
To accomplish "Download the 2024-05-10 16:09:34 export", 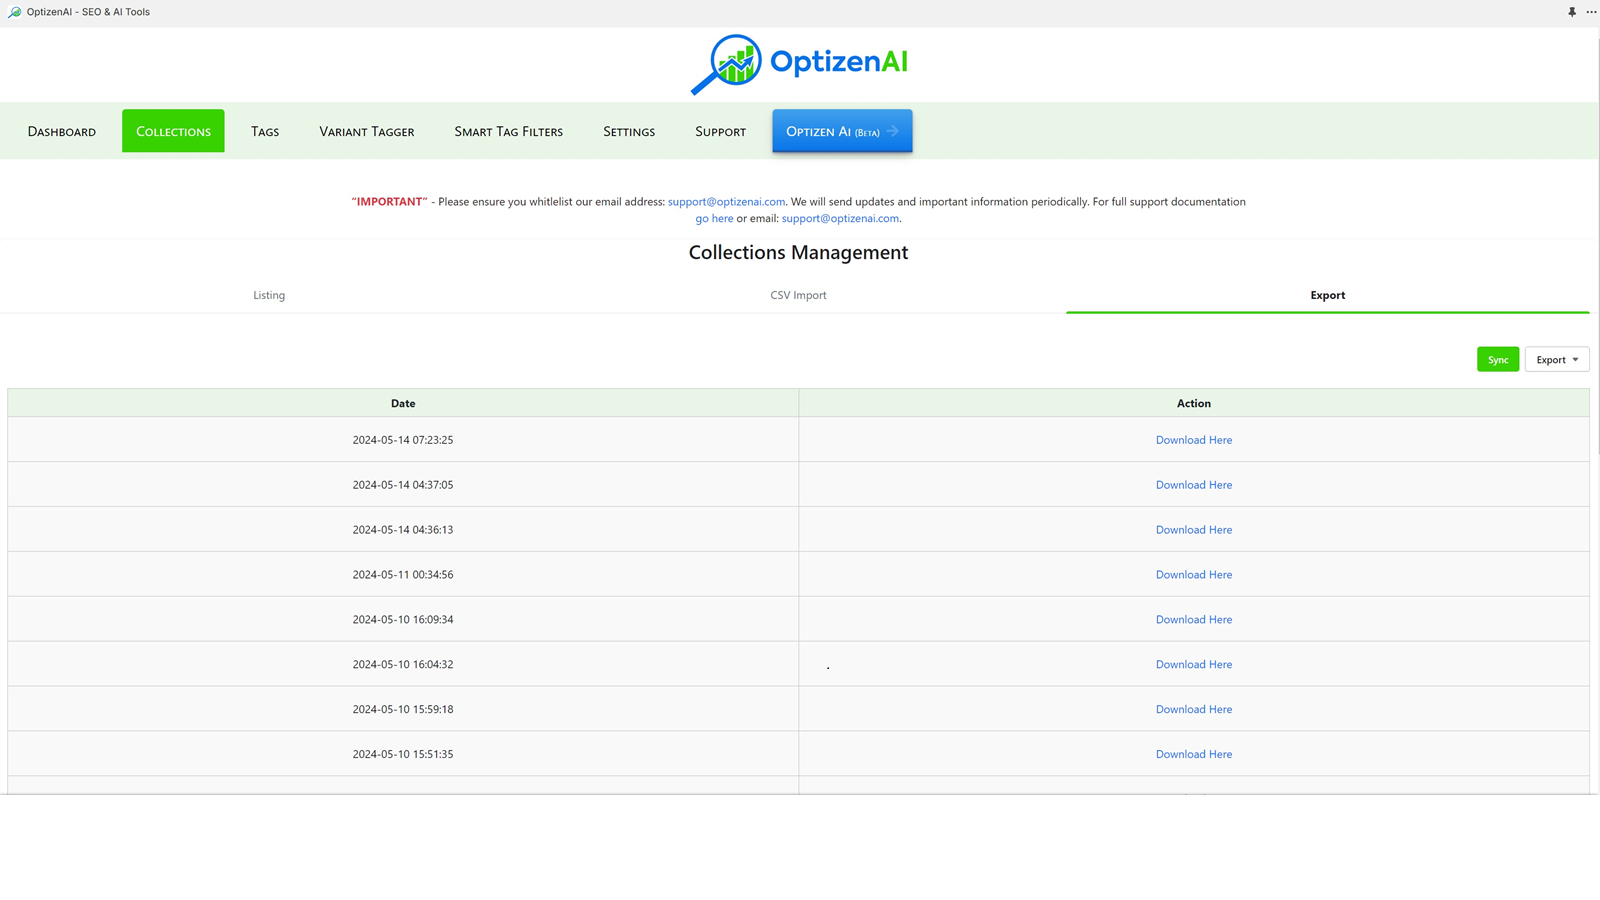I will tap(1194, 620).
